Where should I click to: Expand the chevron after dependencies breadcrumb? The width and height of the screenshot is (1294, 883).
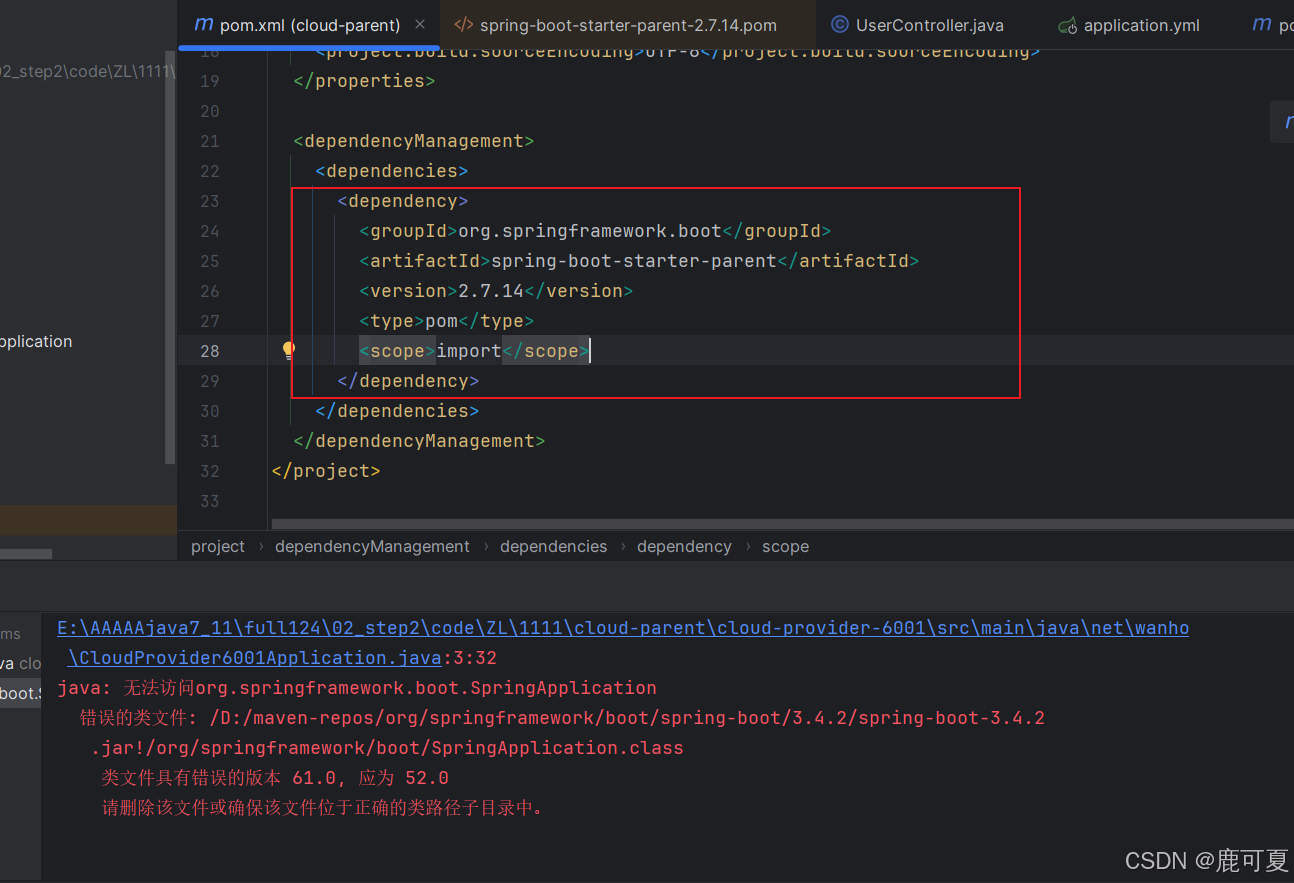coord(624,546)
